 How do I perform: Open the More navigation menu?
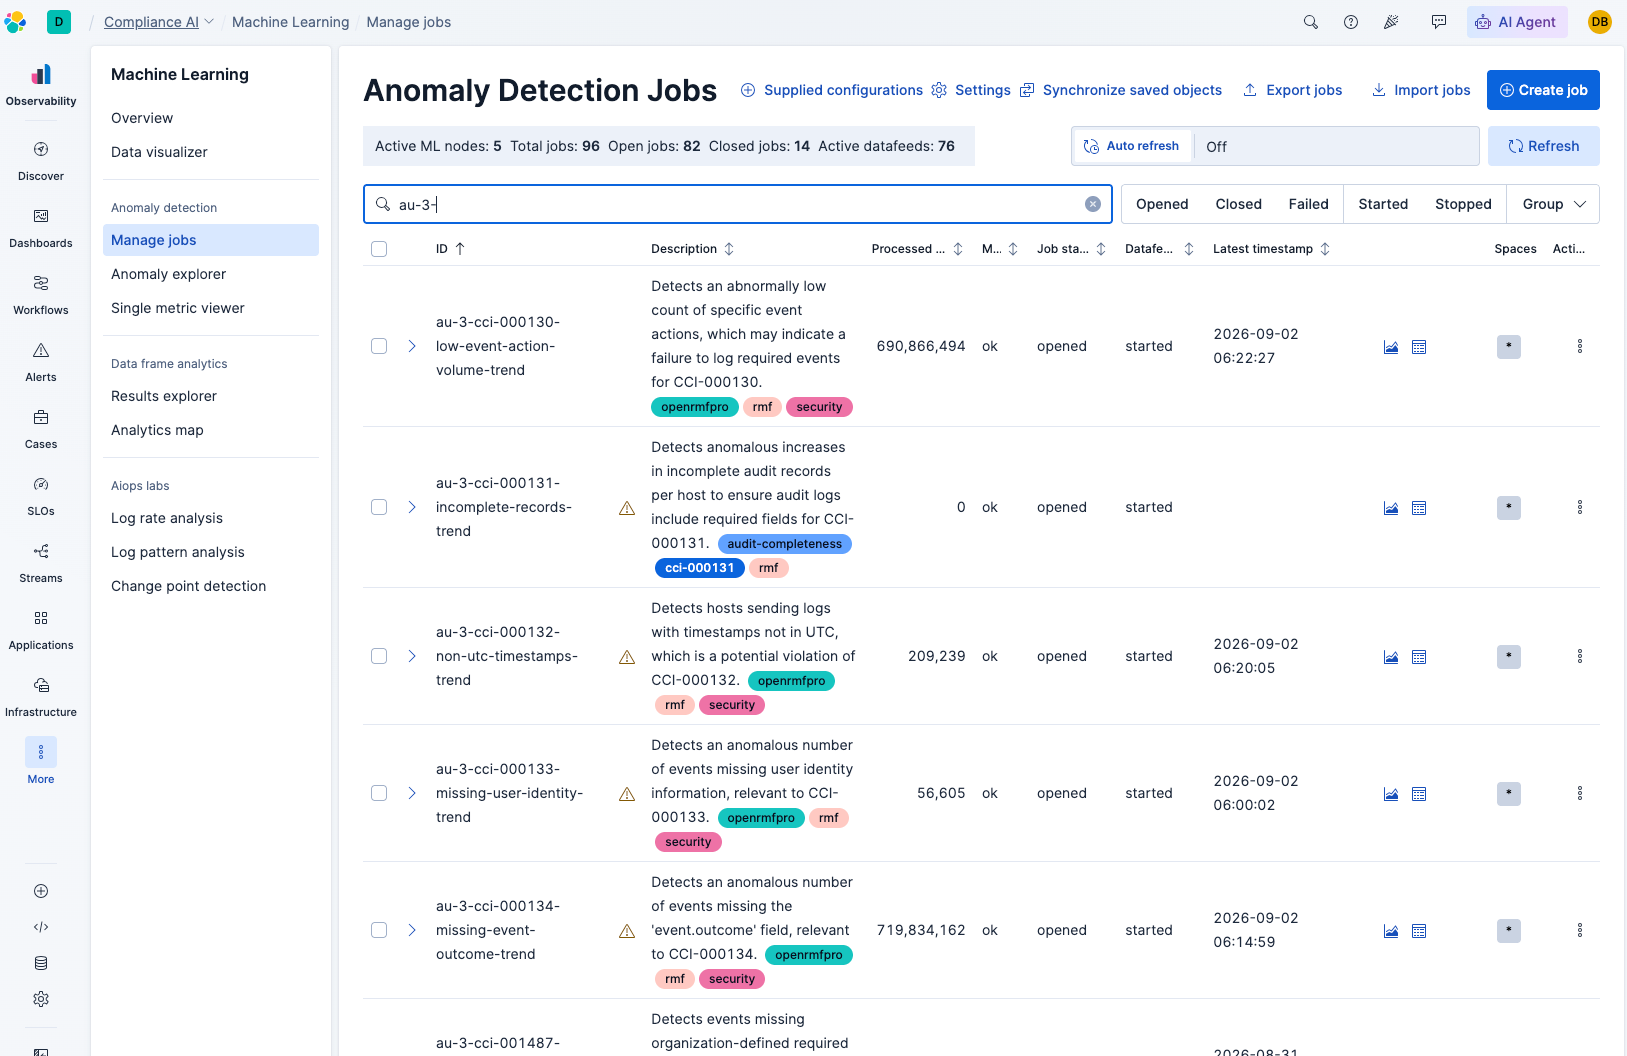pyautogui.click(x=41, y=761)
